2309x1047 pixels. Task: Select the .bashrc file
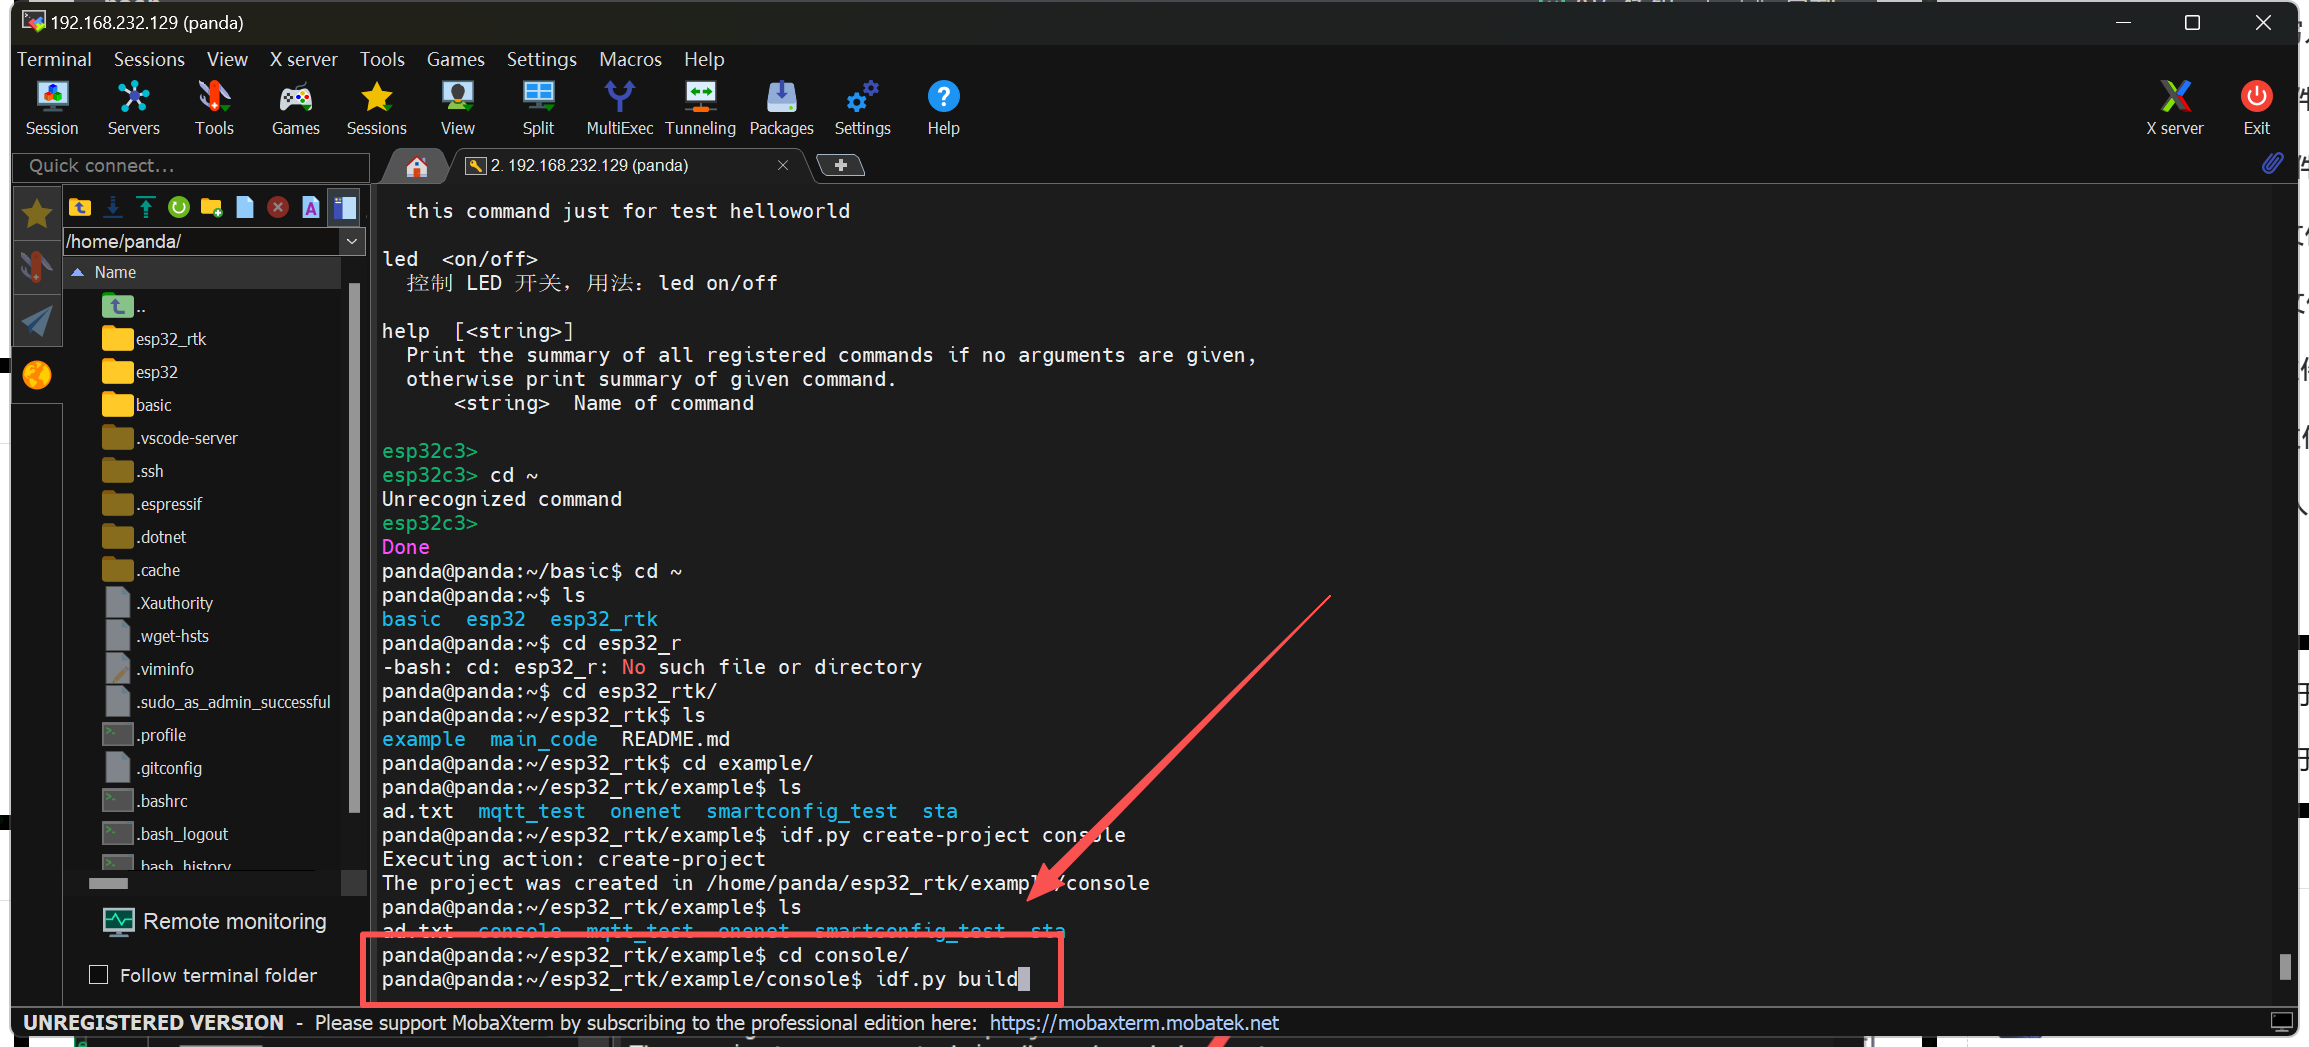click(146, 801)
